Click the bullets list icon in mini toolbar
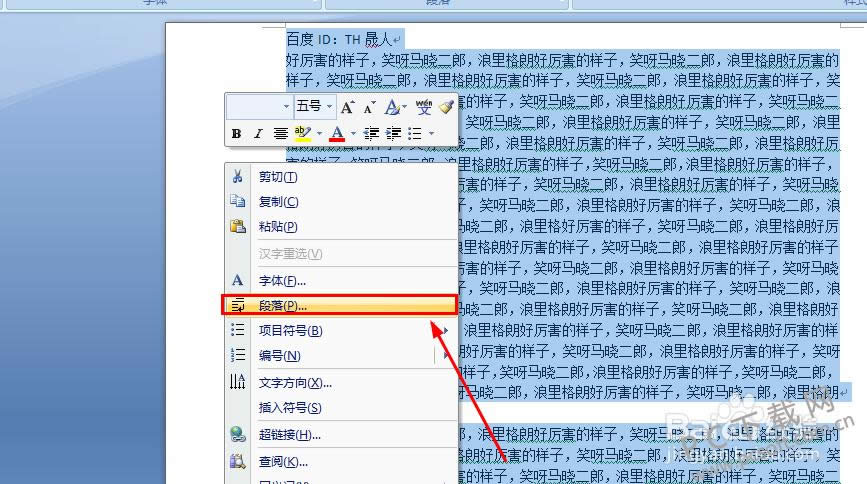The image size is (867, 484). click(x=416, y=133)
